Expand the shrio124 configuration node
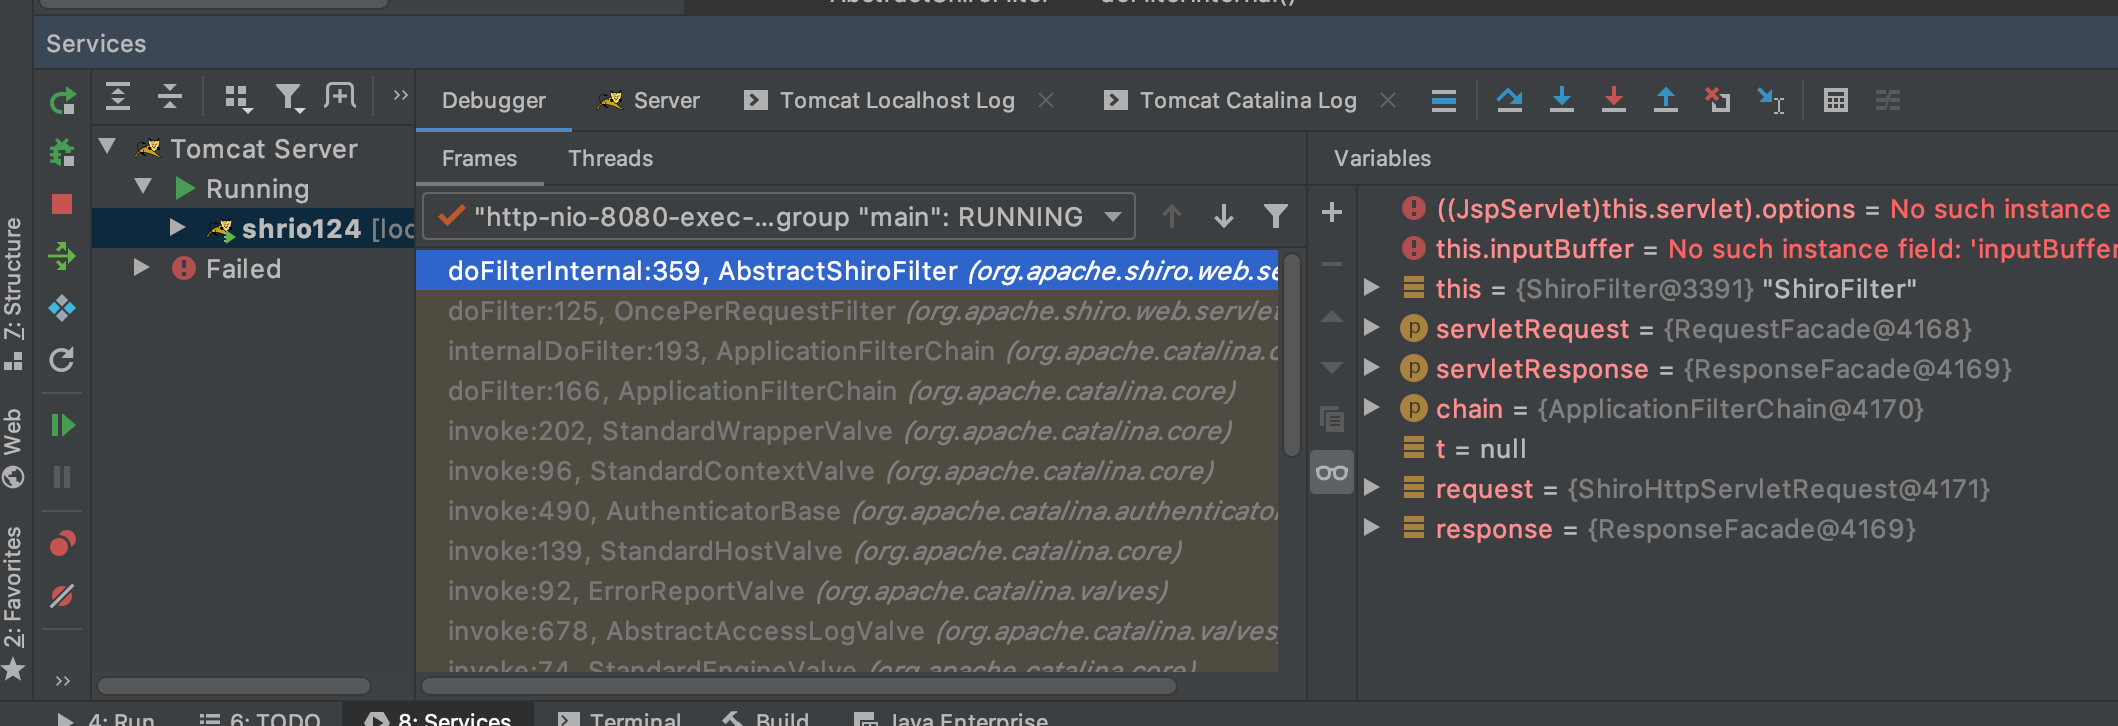 (x=177, y=227)
